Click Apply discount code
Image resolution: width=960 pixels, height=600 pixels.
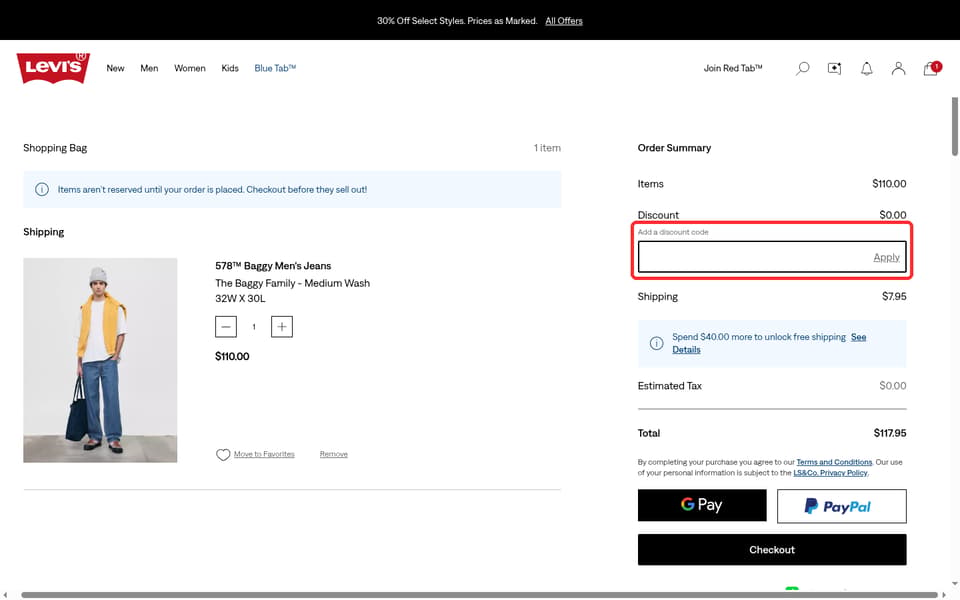click(x=886, y=257)
